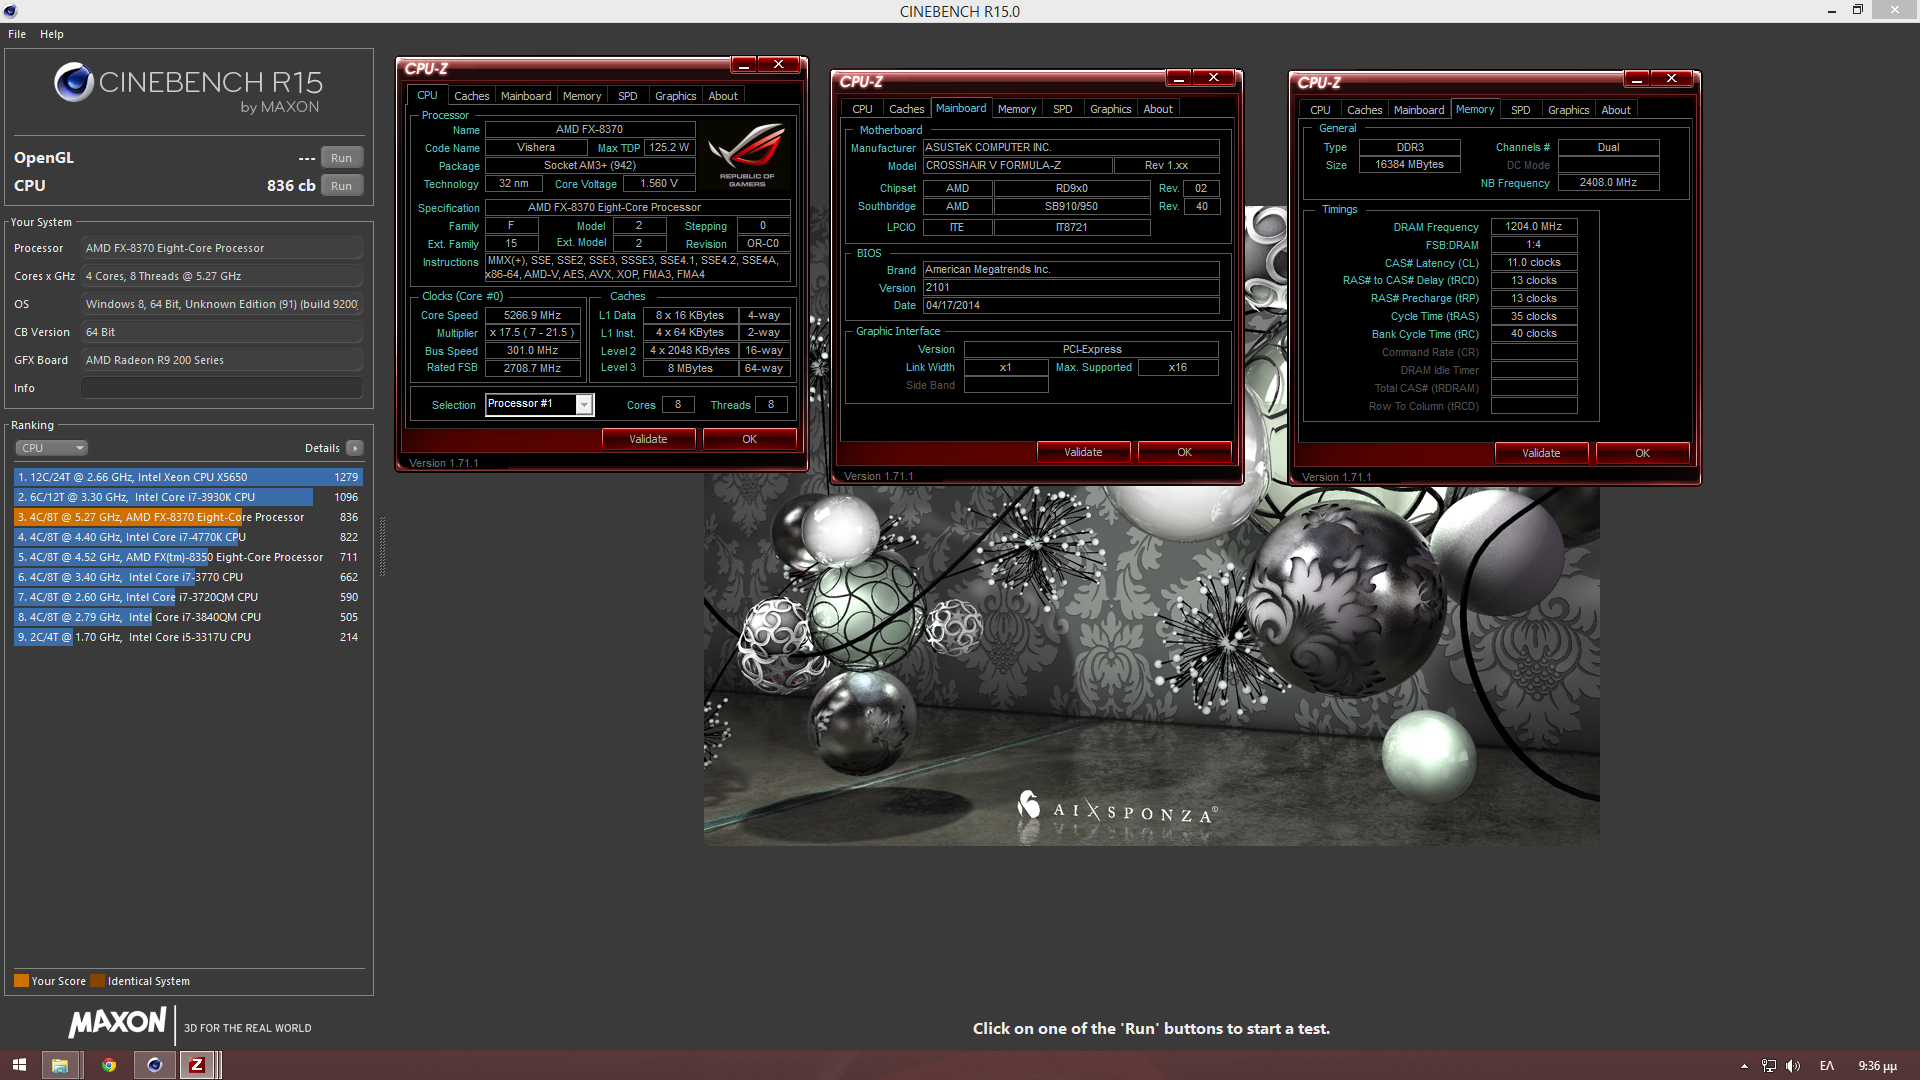Select ranking row Intel Xeon CPU X5650
The width and height of the screenshot is (1920, 1080).
188,477
